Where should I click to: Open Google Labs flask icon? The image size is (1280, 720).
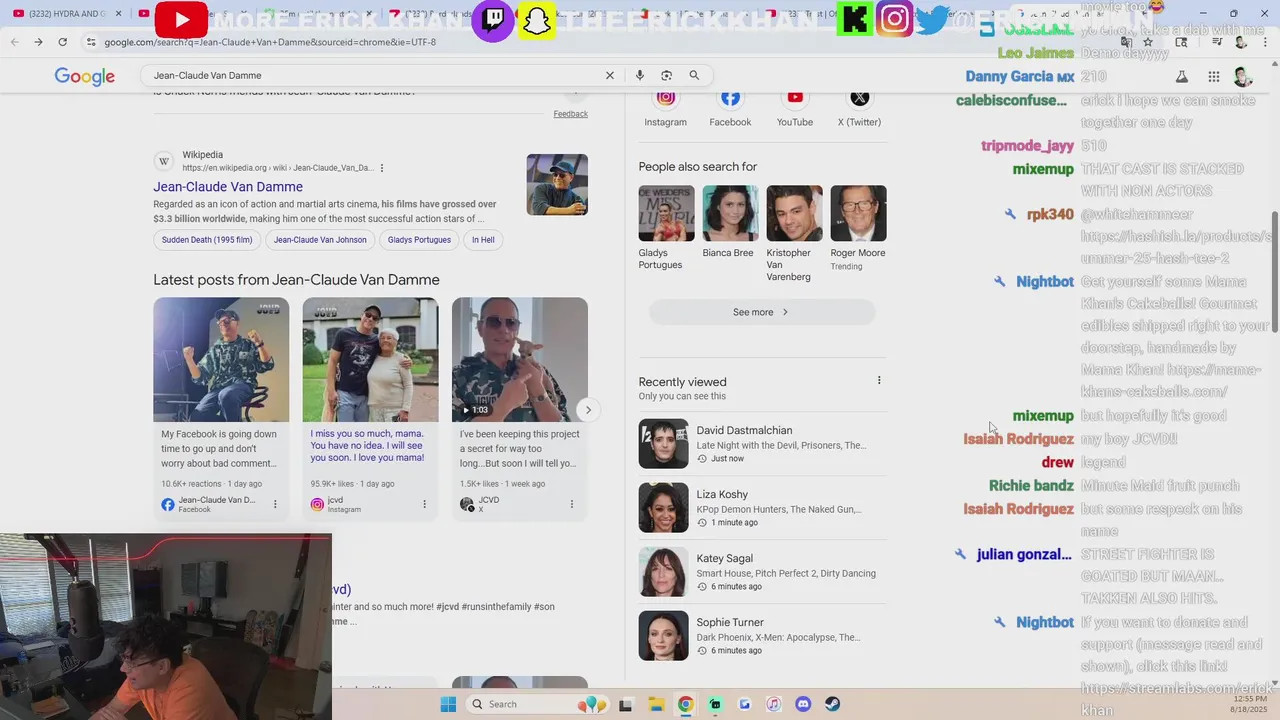click(1181, 77)
